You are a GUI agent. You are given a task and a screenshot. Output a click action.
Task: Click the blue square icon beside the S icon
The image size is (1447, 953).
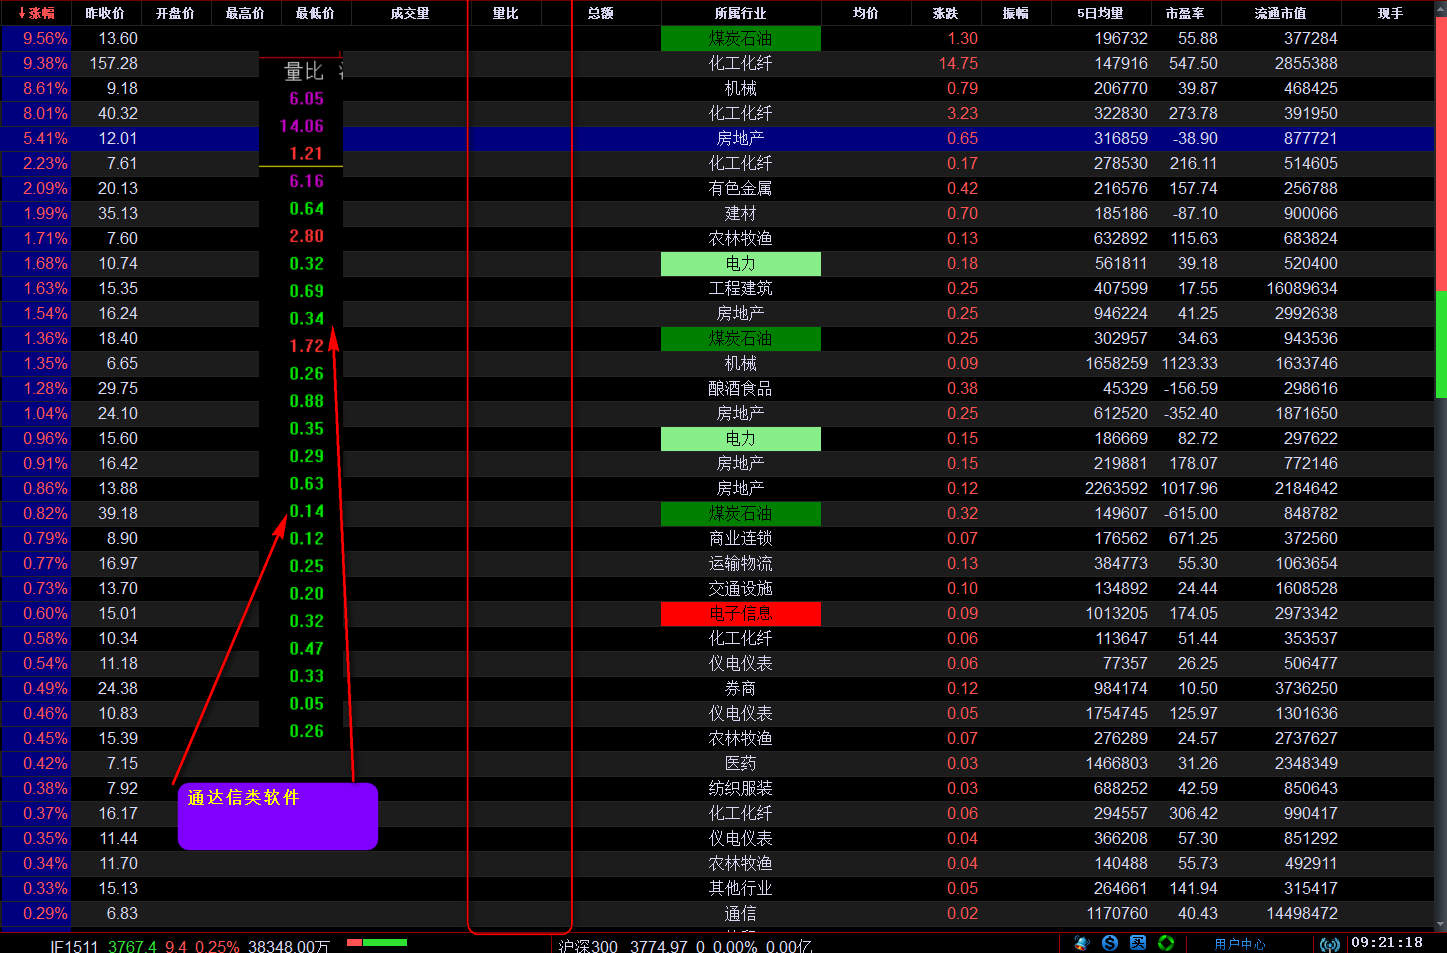tap(1138, 943)
